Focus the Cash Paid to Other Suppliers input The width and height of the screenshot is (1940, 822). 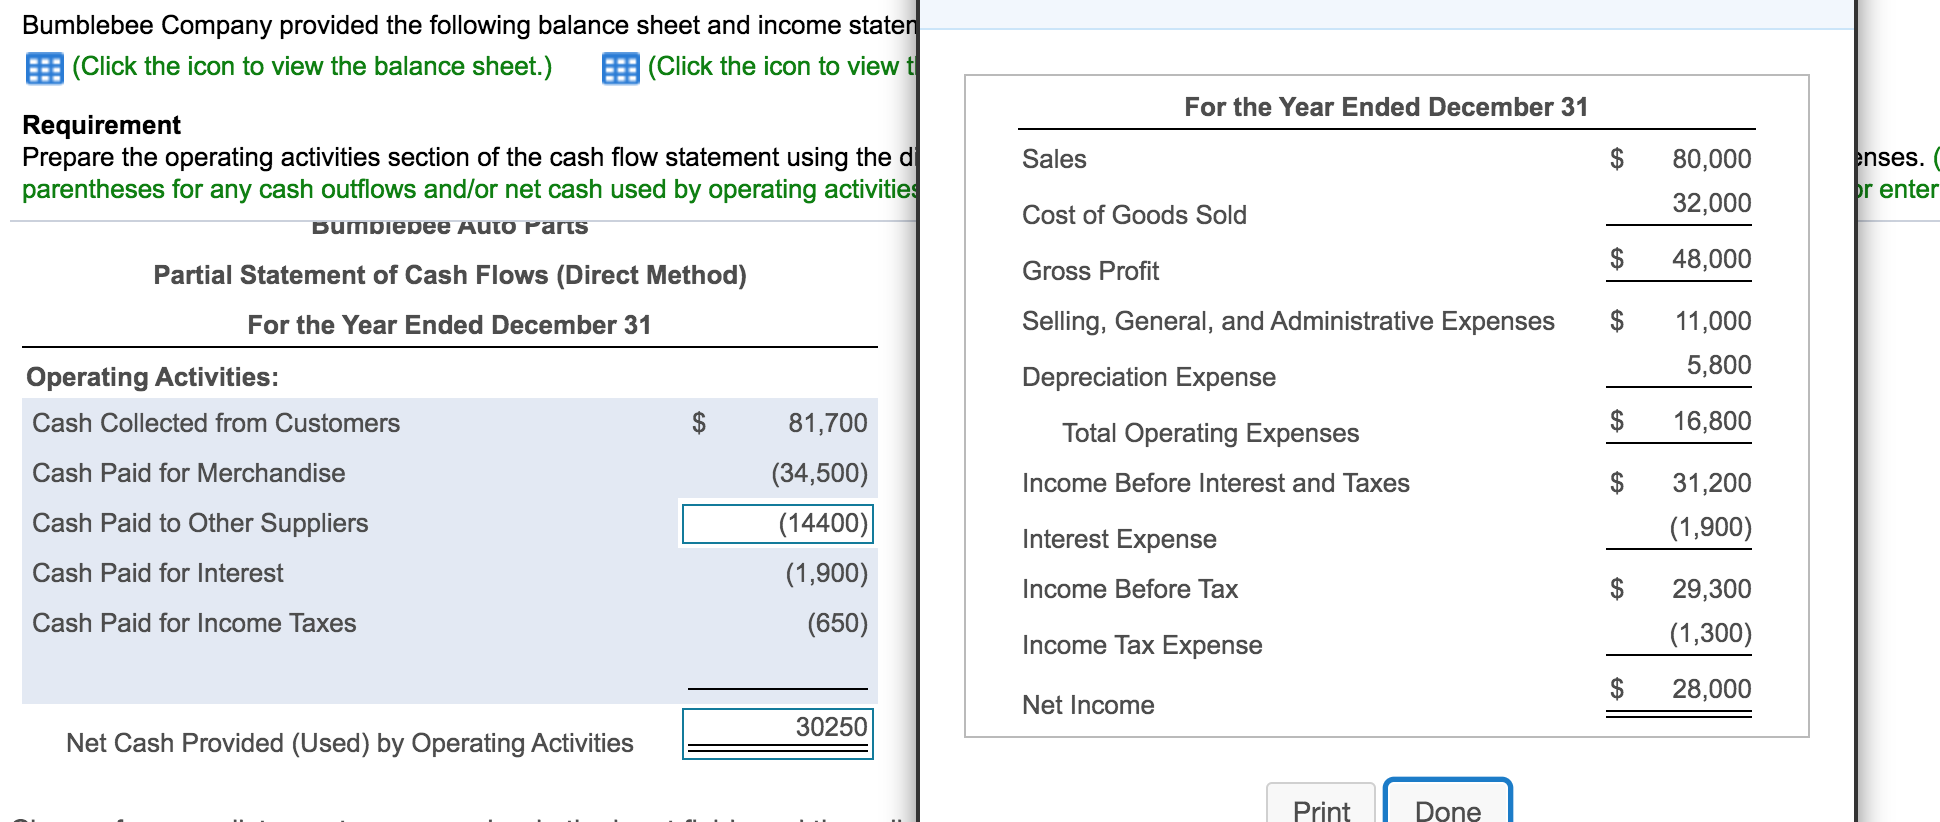point(777,523)
